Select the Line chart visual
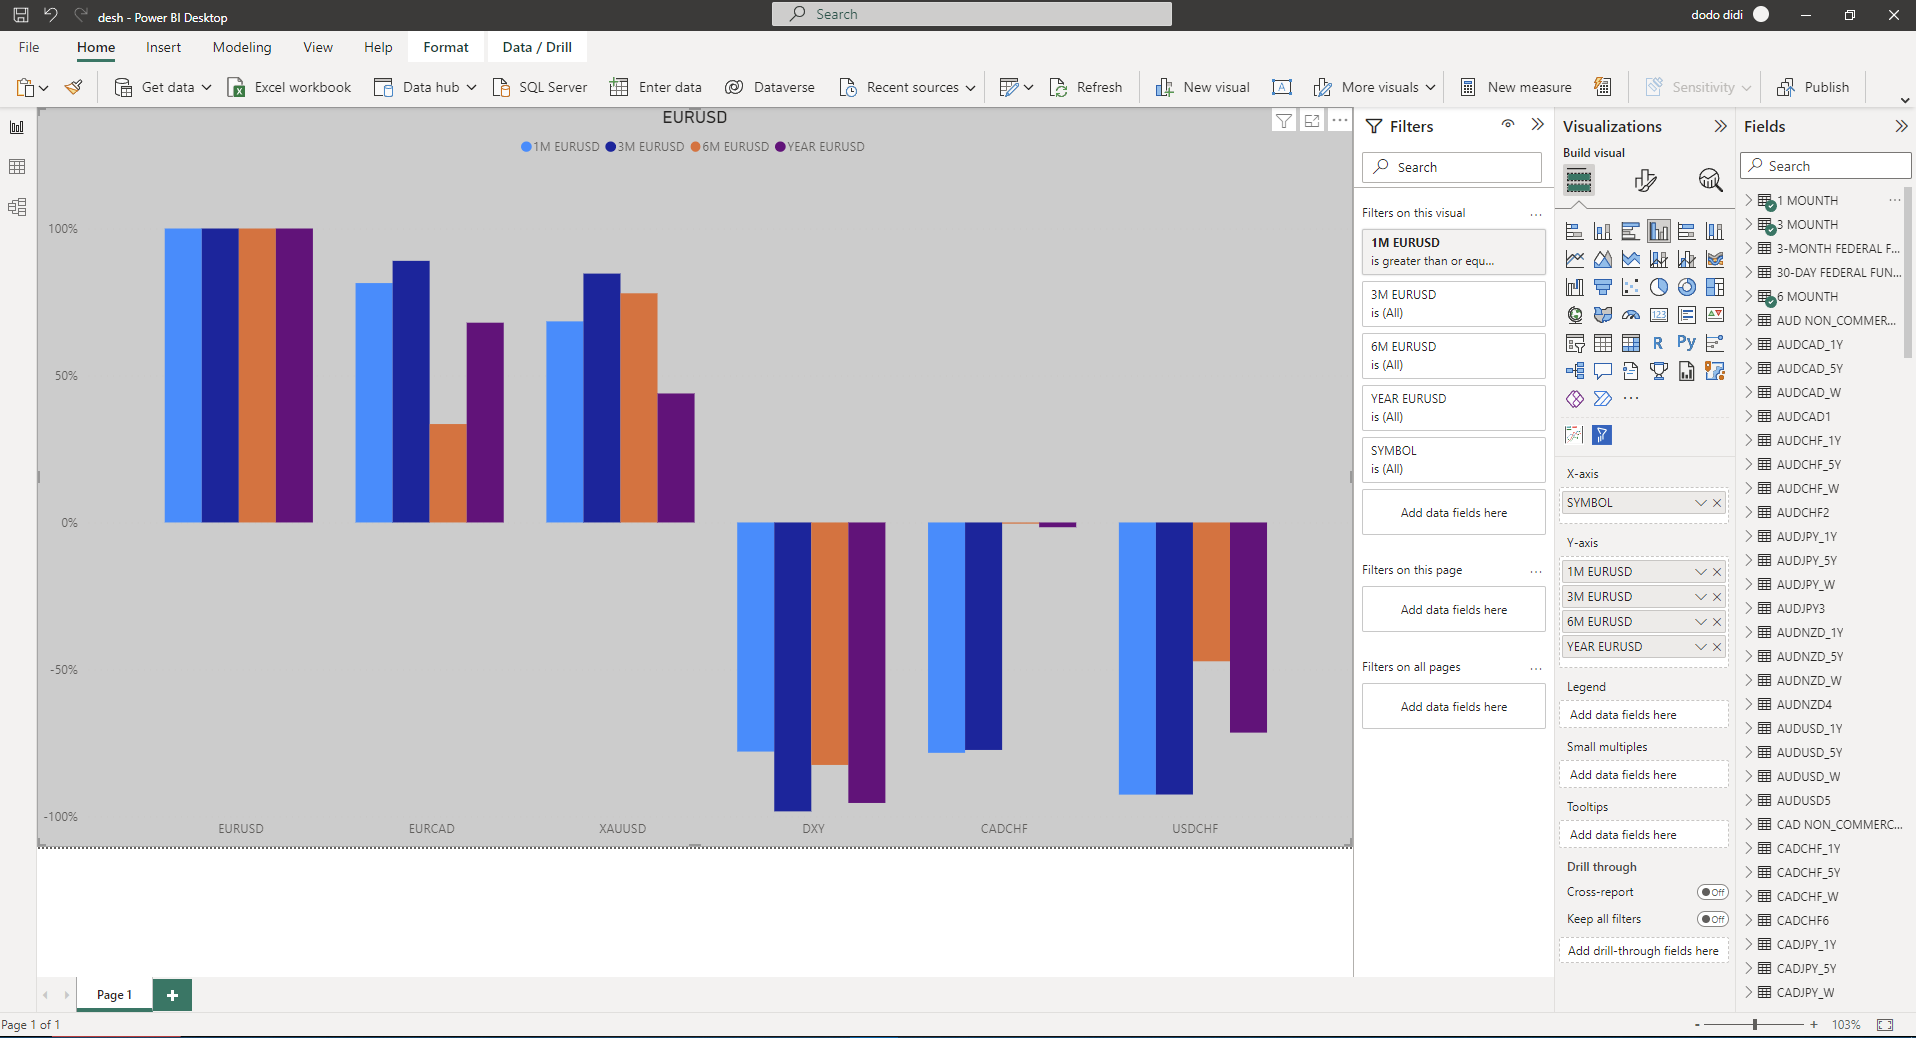This screenshot has width=1916, height=1038. point(1575,259)
